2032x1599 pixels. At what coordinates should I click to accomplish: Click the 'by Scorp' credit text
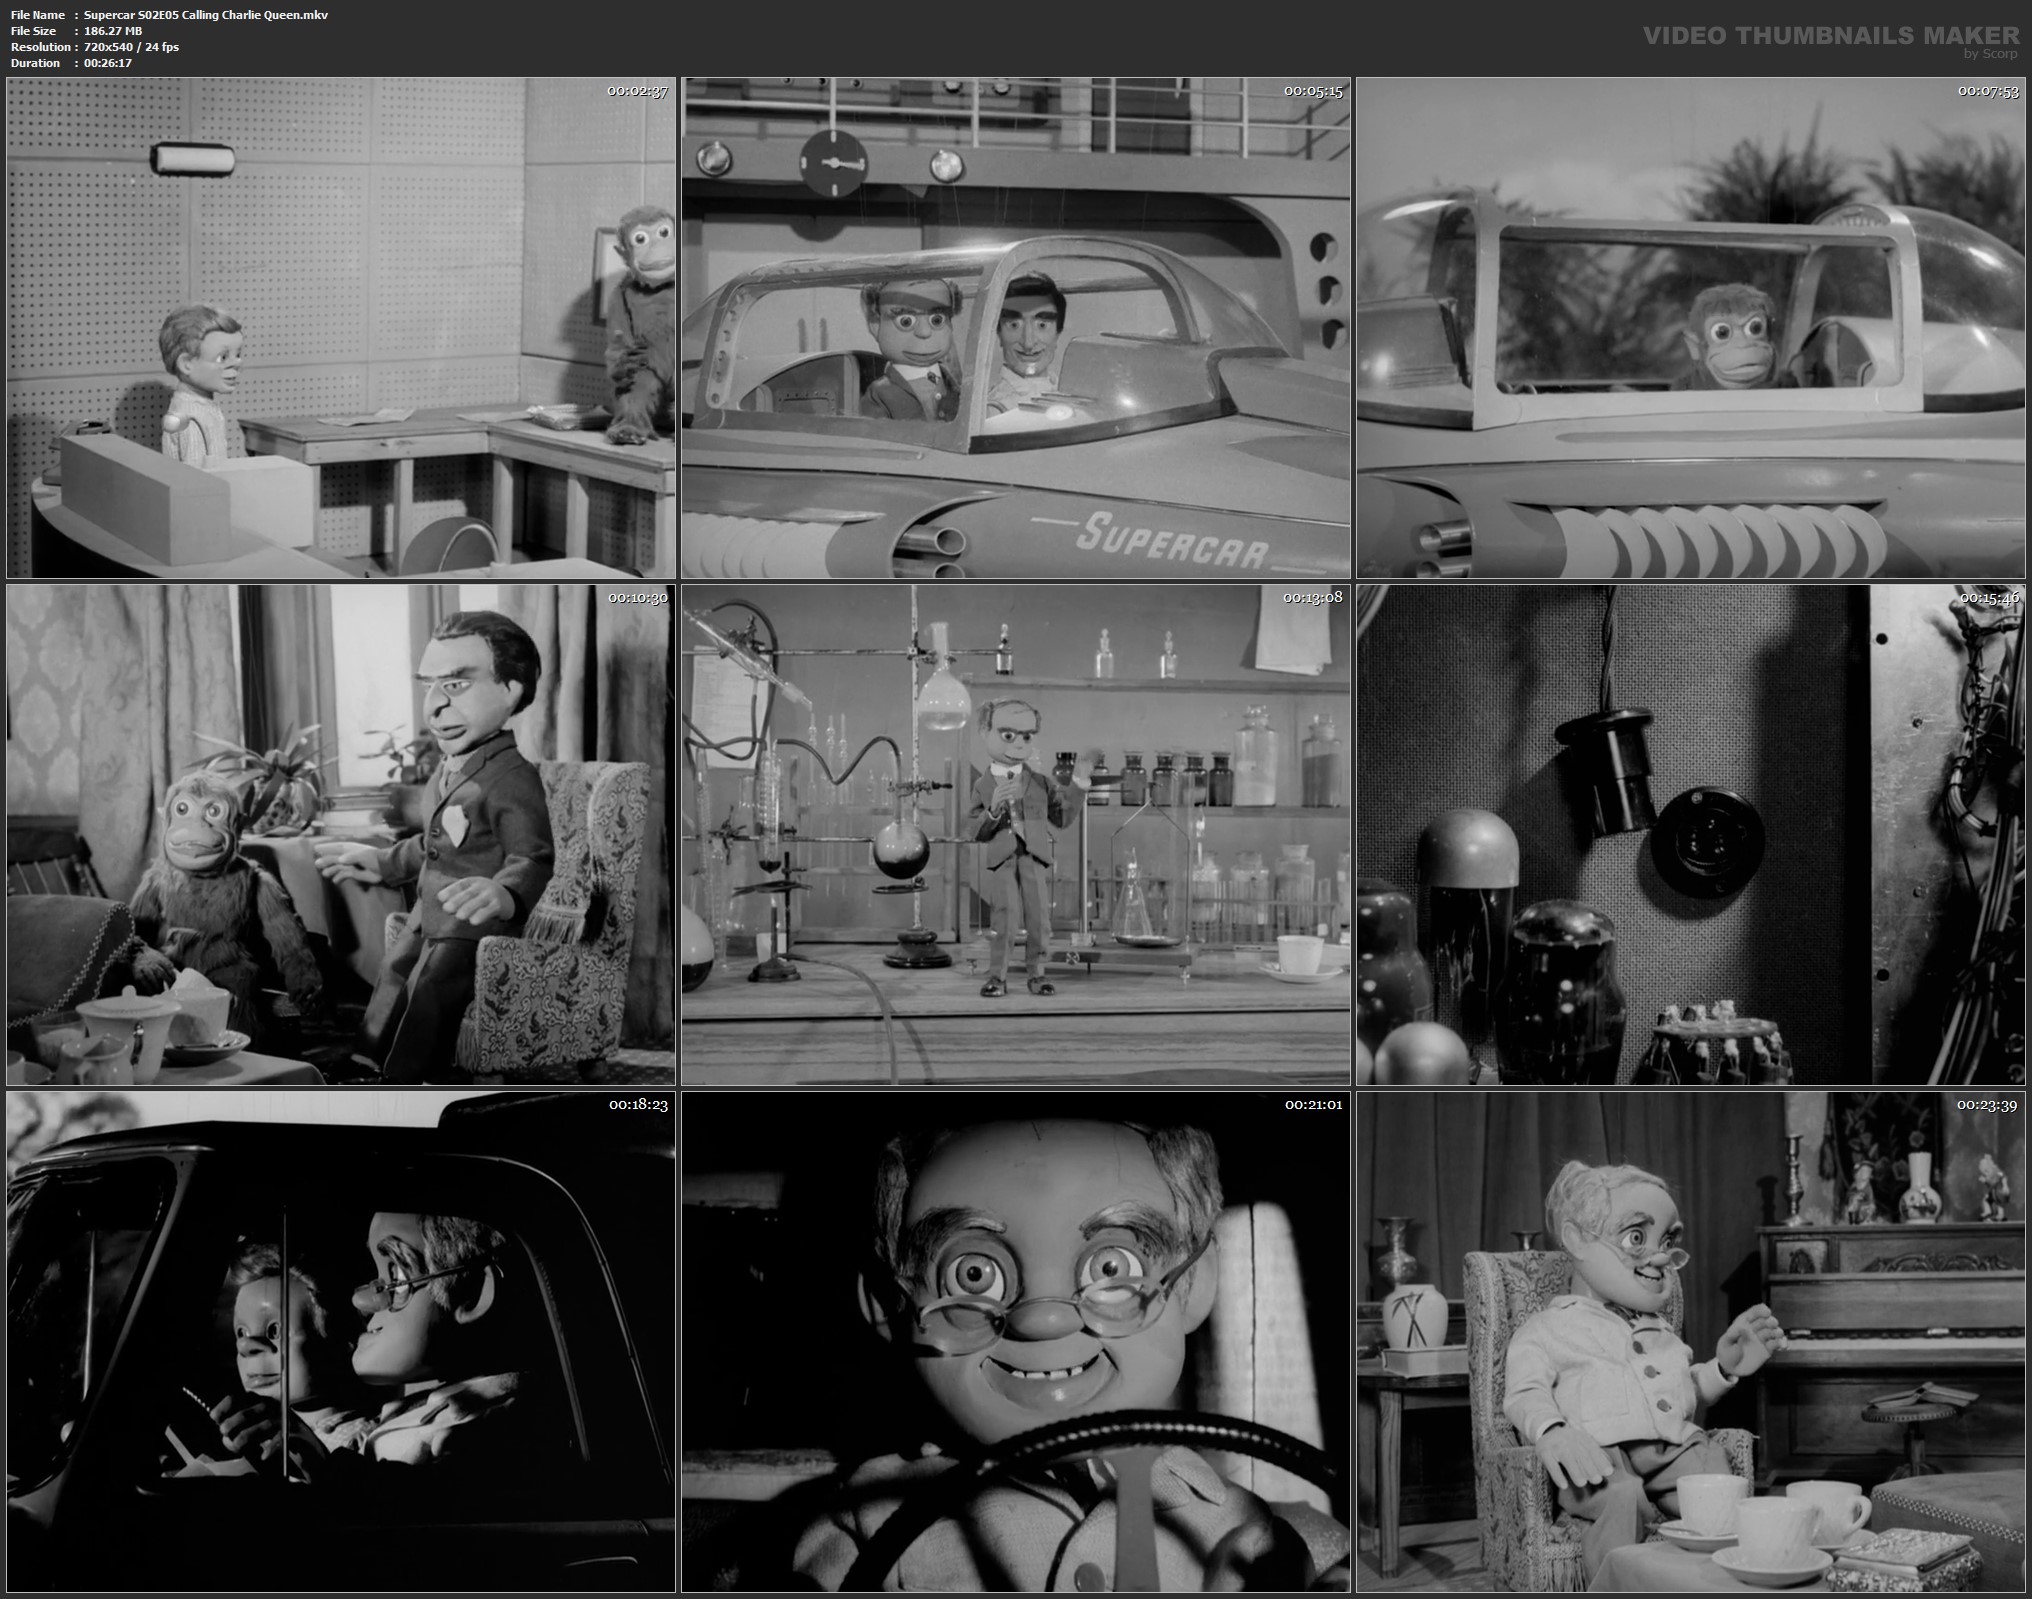click(1989, 54)
